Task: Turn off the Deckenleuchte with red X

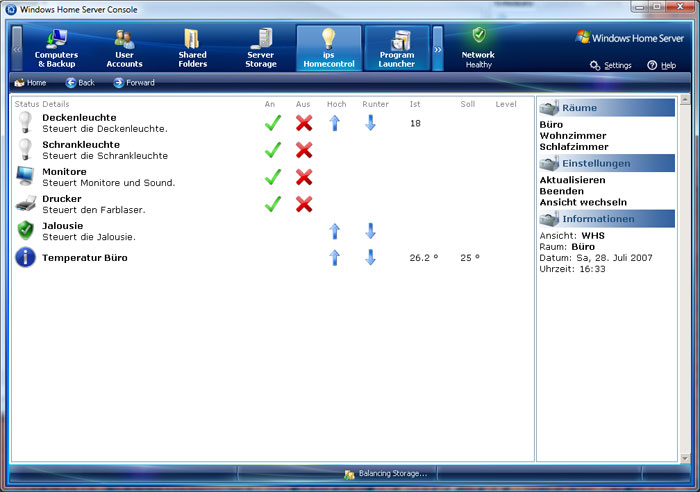Action: (304, 123)
